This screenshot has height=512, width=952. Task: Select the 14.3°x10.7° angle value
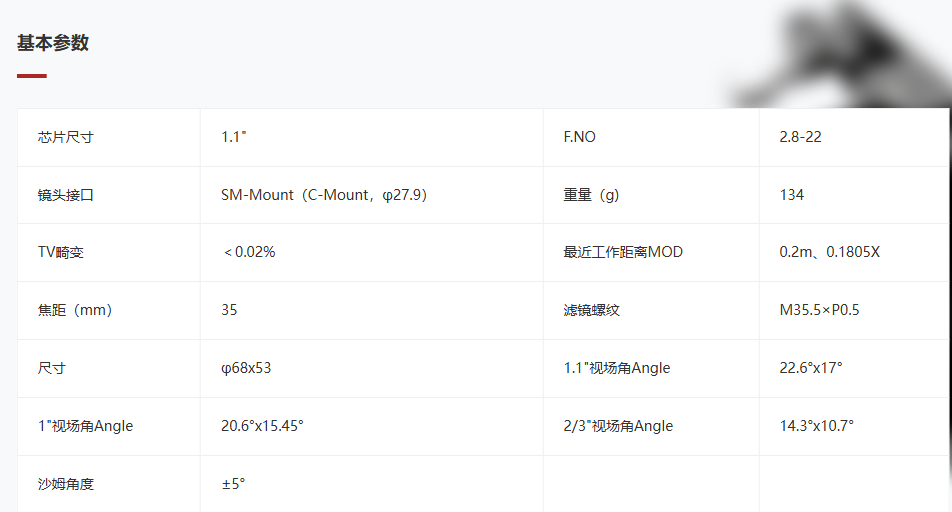point(817,426)
